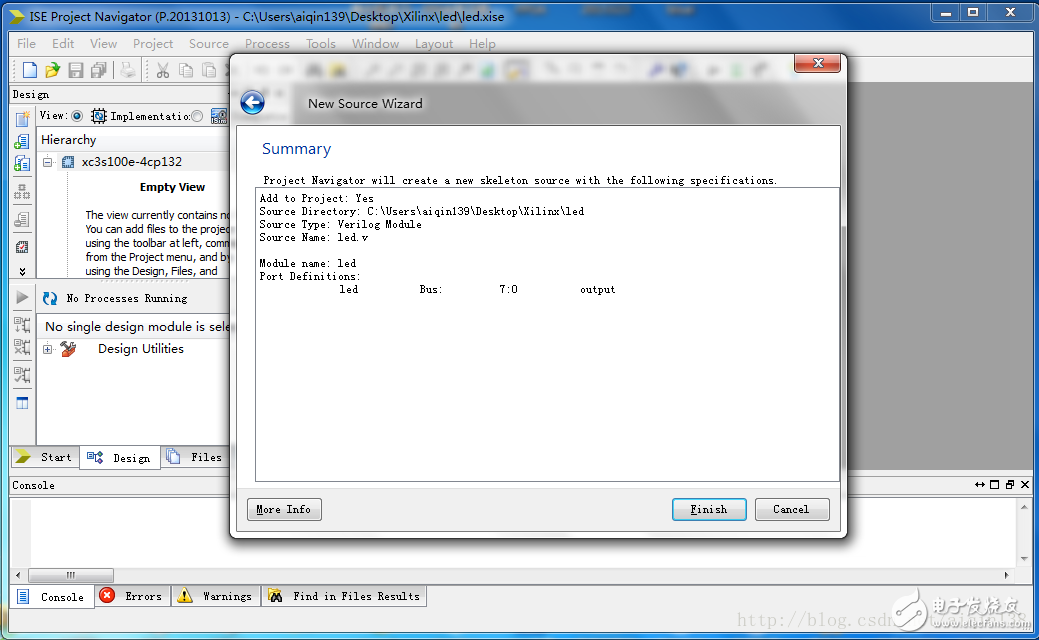
Task: Open the Tools menu
Action: [321, 44]
